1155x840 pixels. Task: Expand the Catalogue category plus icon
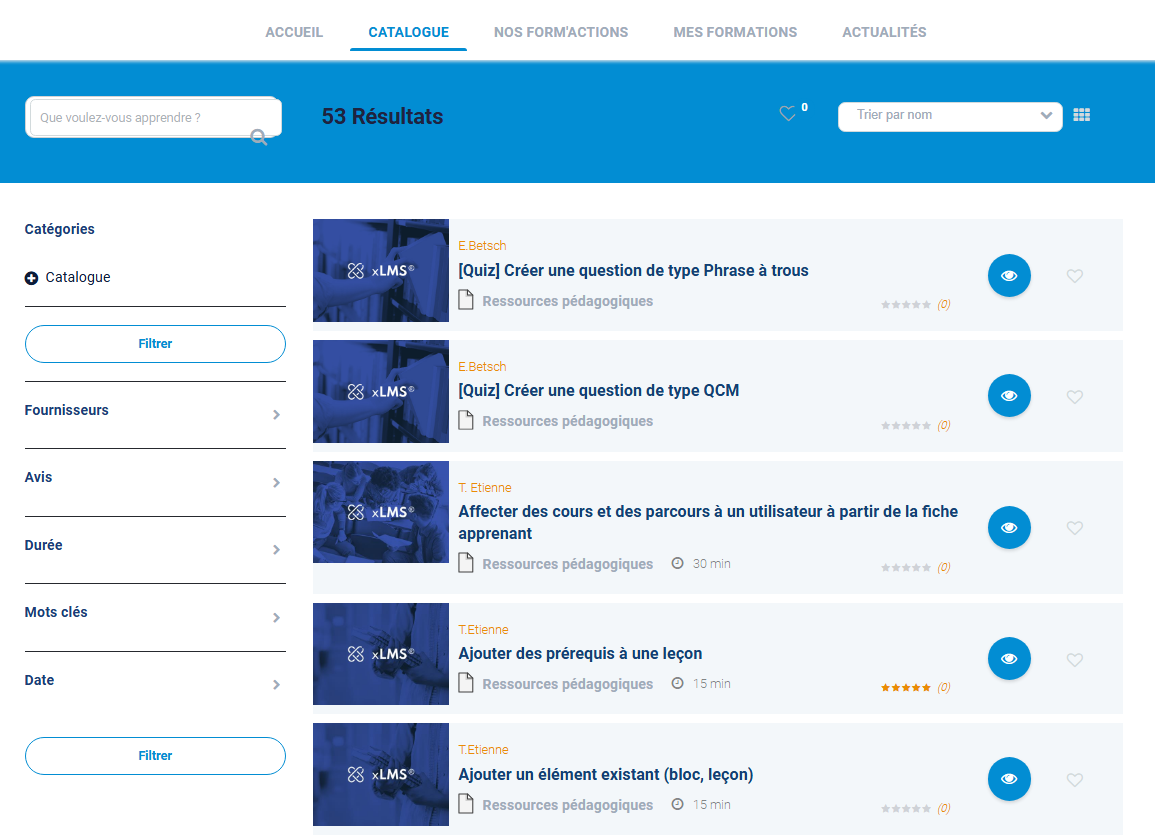tap(31, 278)
